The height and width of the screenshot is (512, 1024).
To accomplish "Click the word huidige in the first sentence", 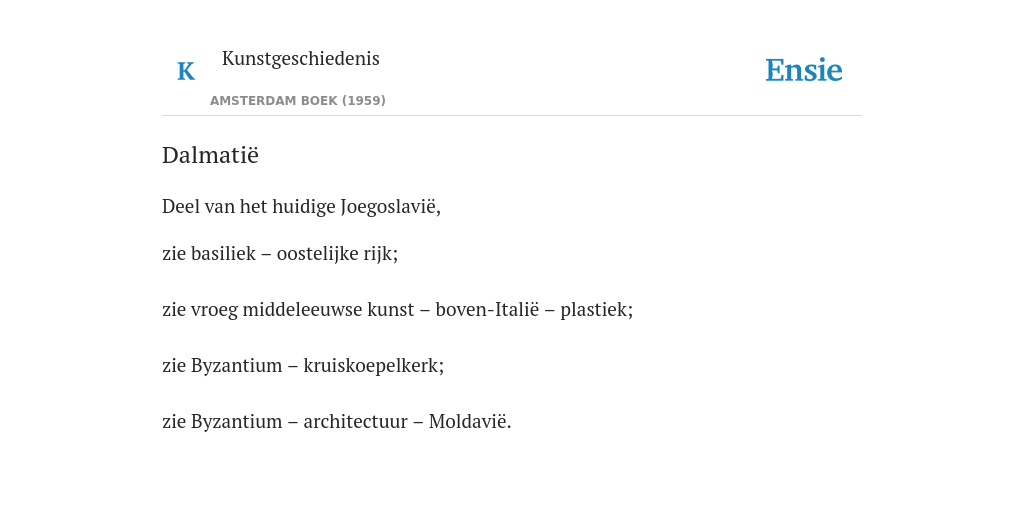I will (x=304, y=207).
